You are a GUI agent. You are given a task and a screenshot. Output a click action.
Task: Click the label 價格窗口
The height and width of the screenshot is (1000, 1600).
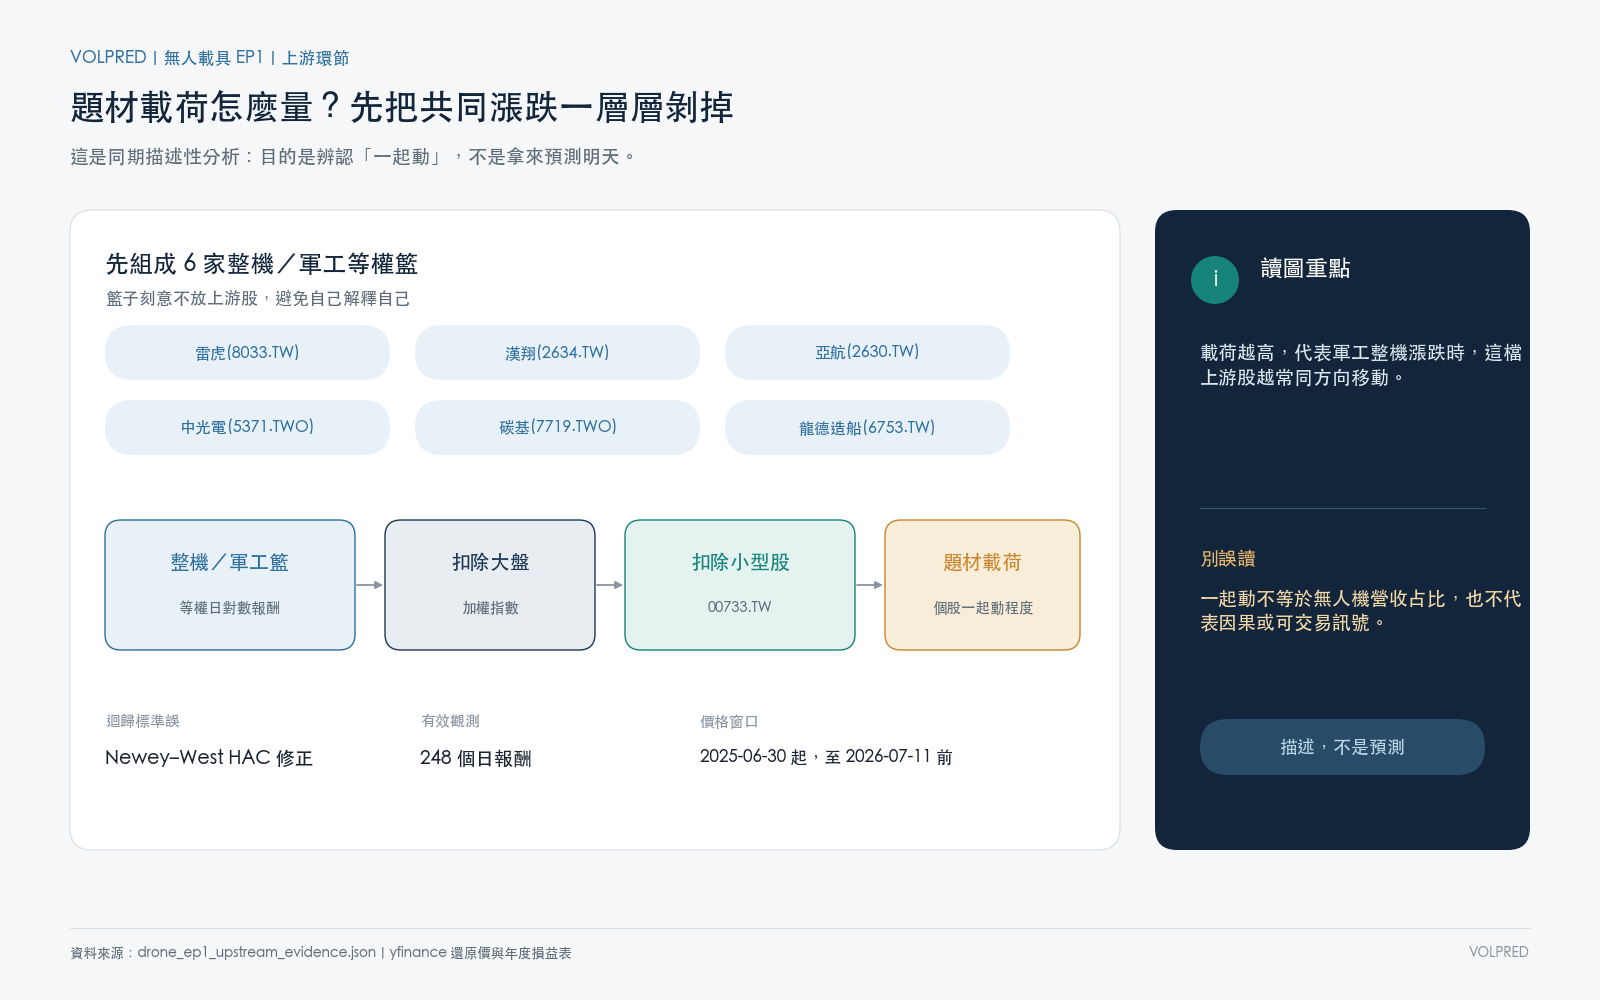point(729,721)
